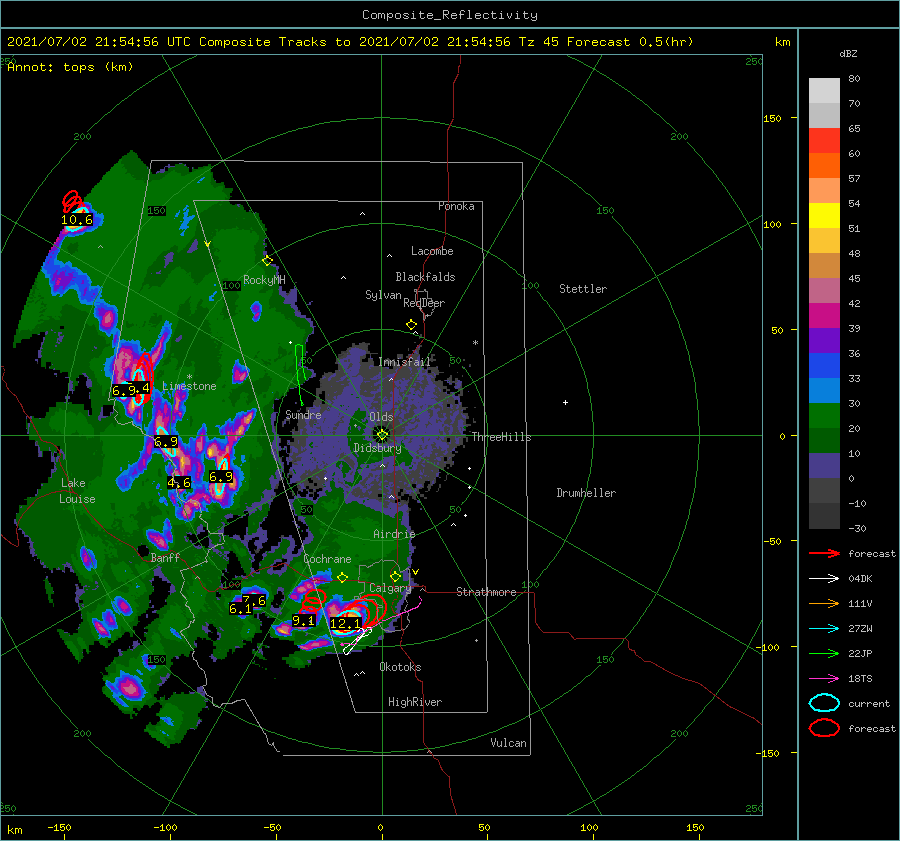This screenshot has width=900, height=841.
Task: Click the red forecast arrow legend icon
Action: click(x=824, y=553)
